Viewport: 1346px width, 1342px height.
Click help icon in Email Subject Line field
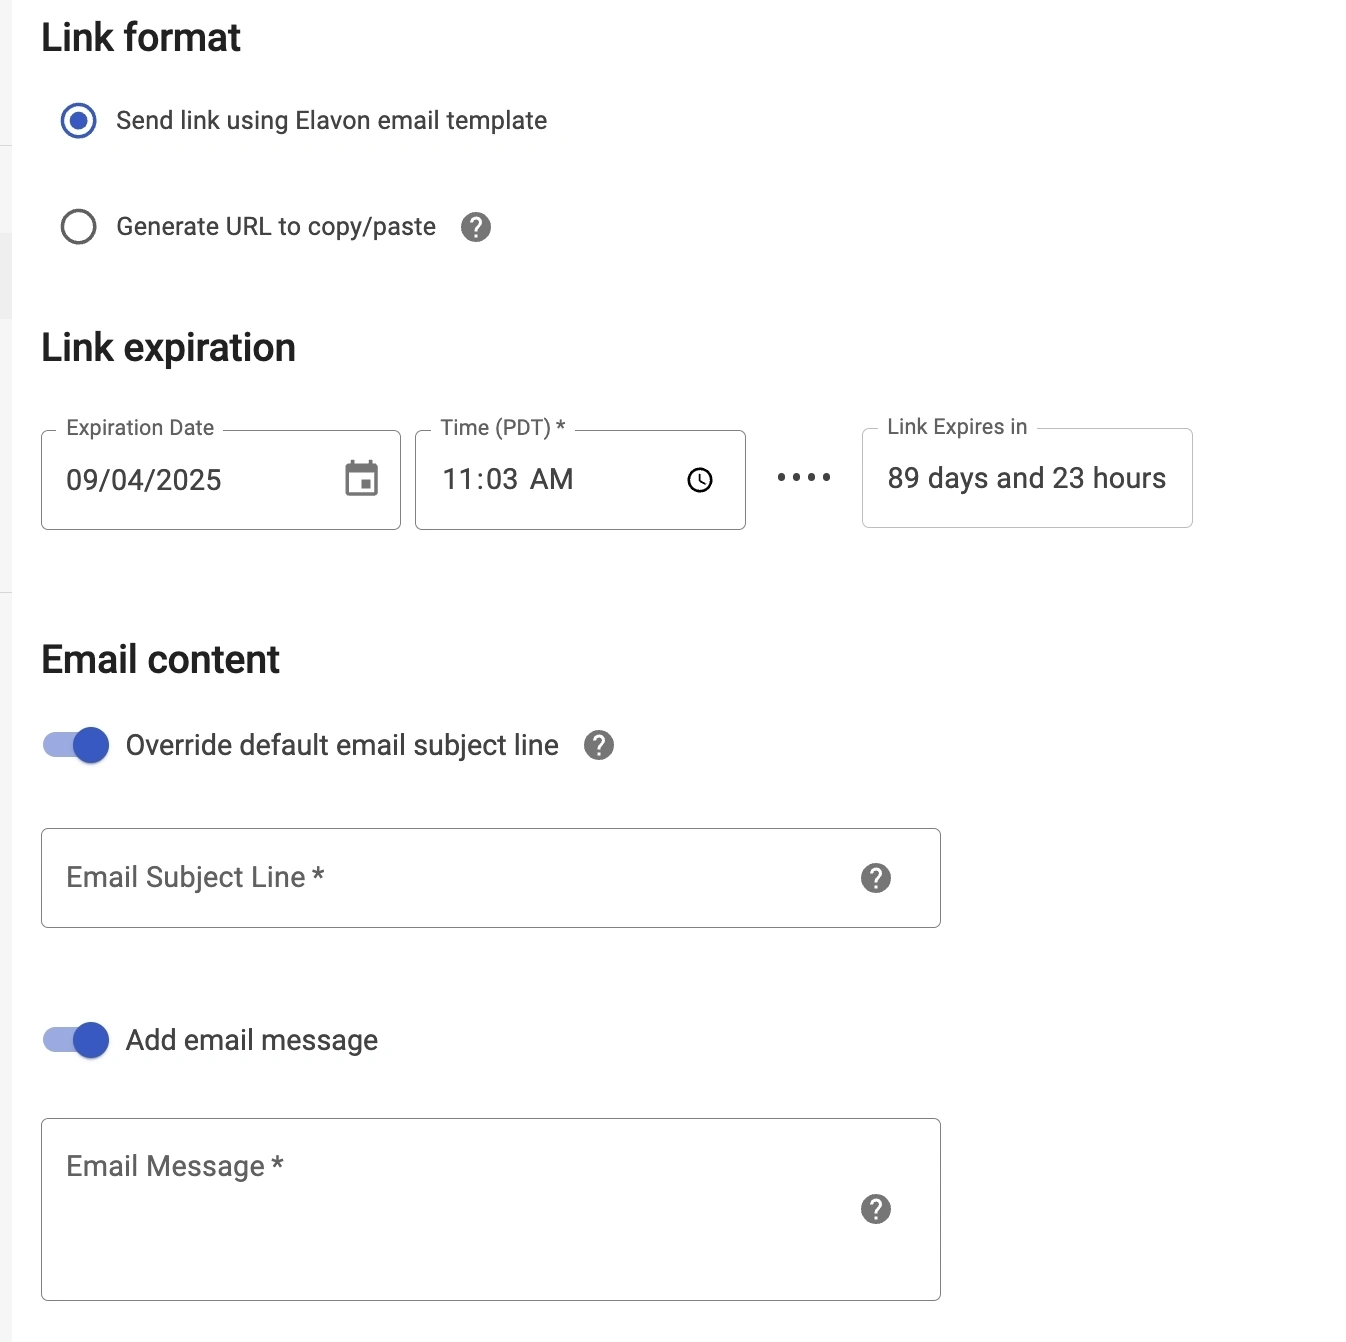[876, 878]
